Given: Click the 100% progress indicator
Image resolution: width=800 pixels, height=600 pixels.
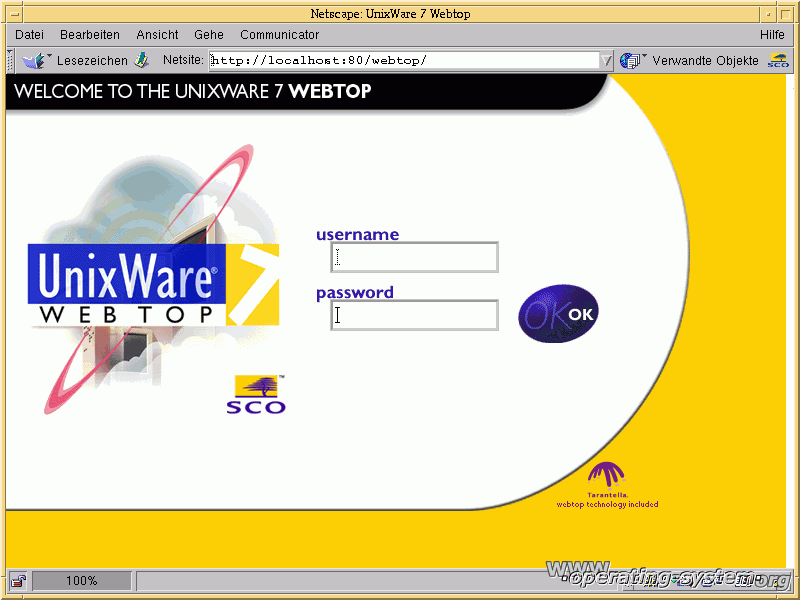Looking at the screenshot, I should point(82,581).
